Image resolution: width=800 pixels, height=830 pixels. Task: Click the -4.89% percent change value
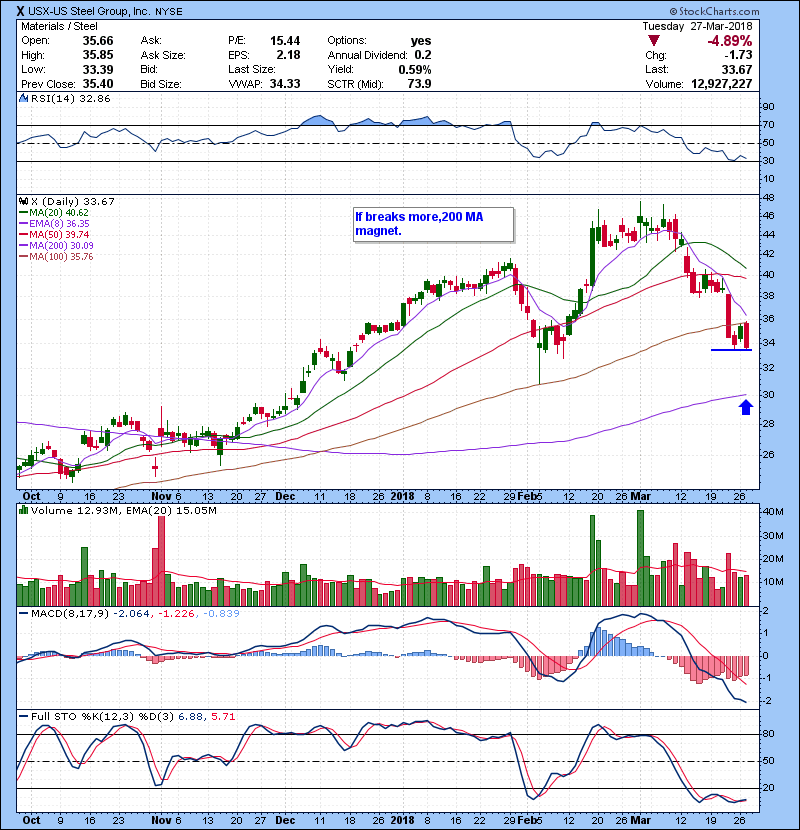coord(729,41)
